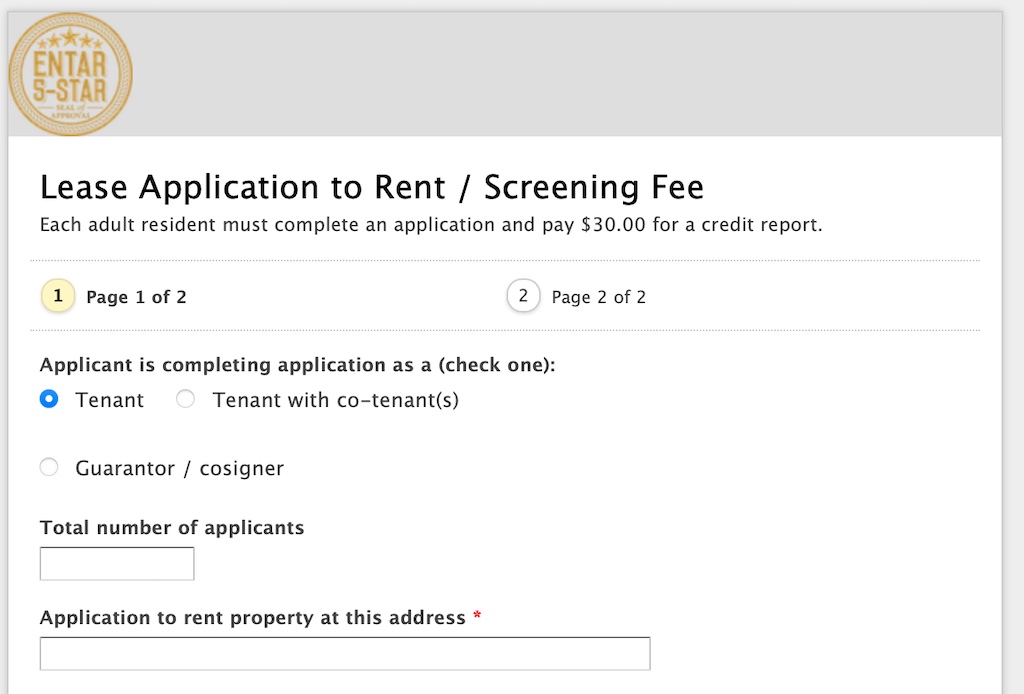Switch to the 'Page 2 of 2' label
The height and width of the screenshot is (694, 1024).
598,297
